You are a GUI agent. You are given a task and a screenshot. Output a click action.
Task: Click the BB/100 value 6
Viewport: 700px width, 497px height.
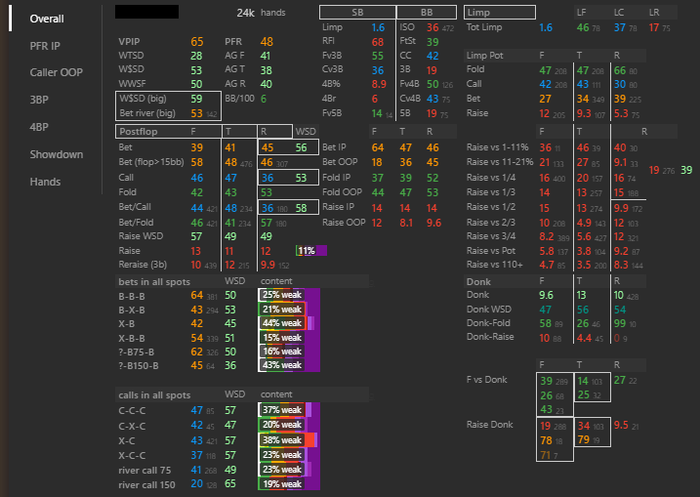(263, 99)
